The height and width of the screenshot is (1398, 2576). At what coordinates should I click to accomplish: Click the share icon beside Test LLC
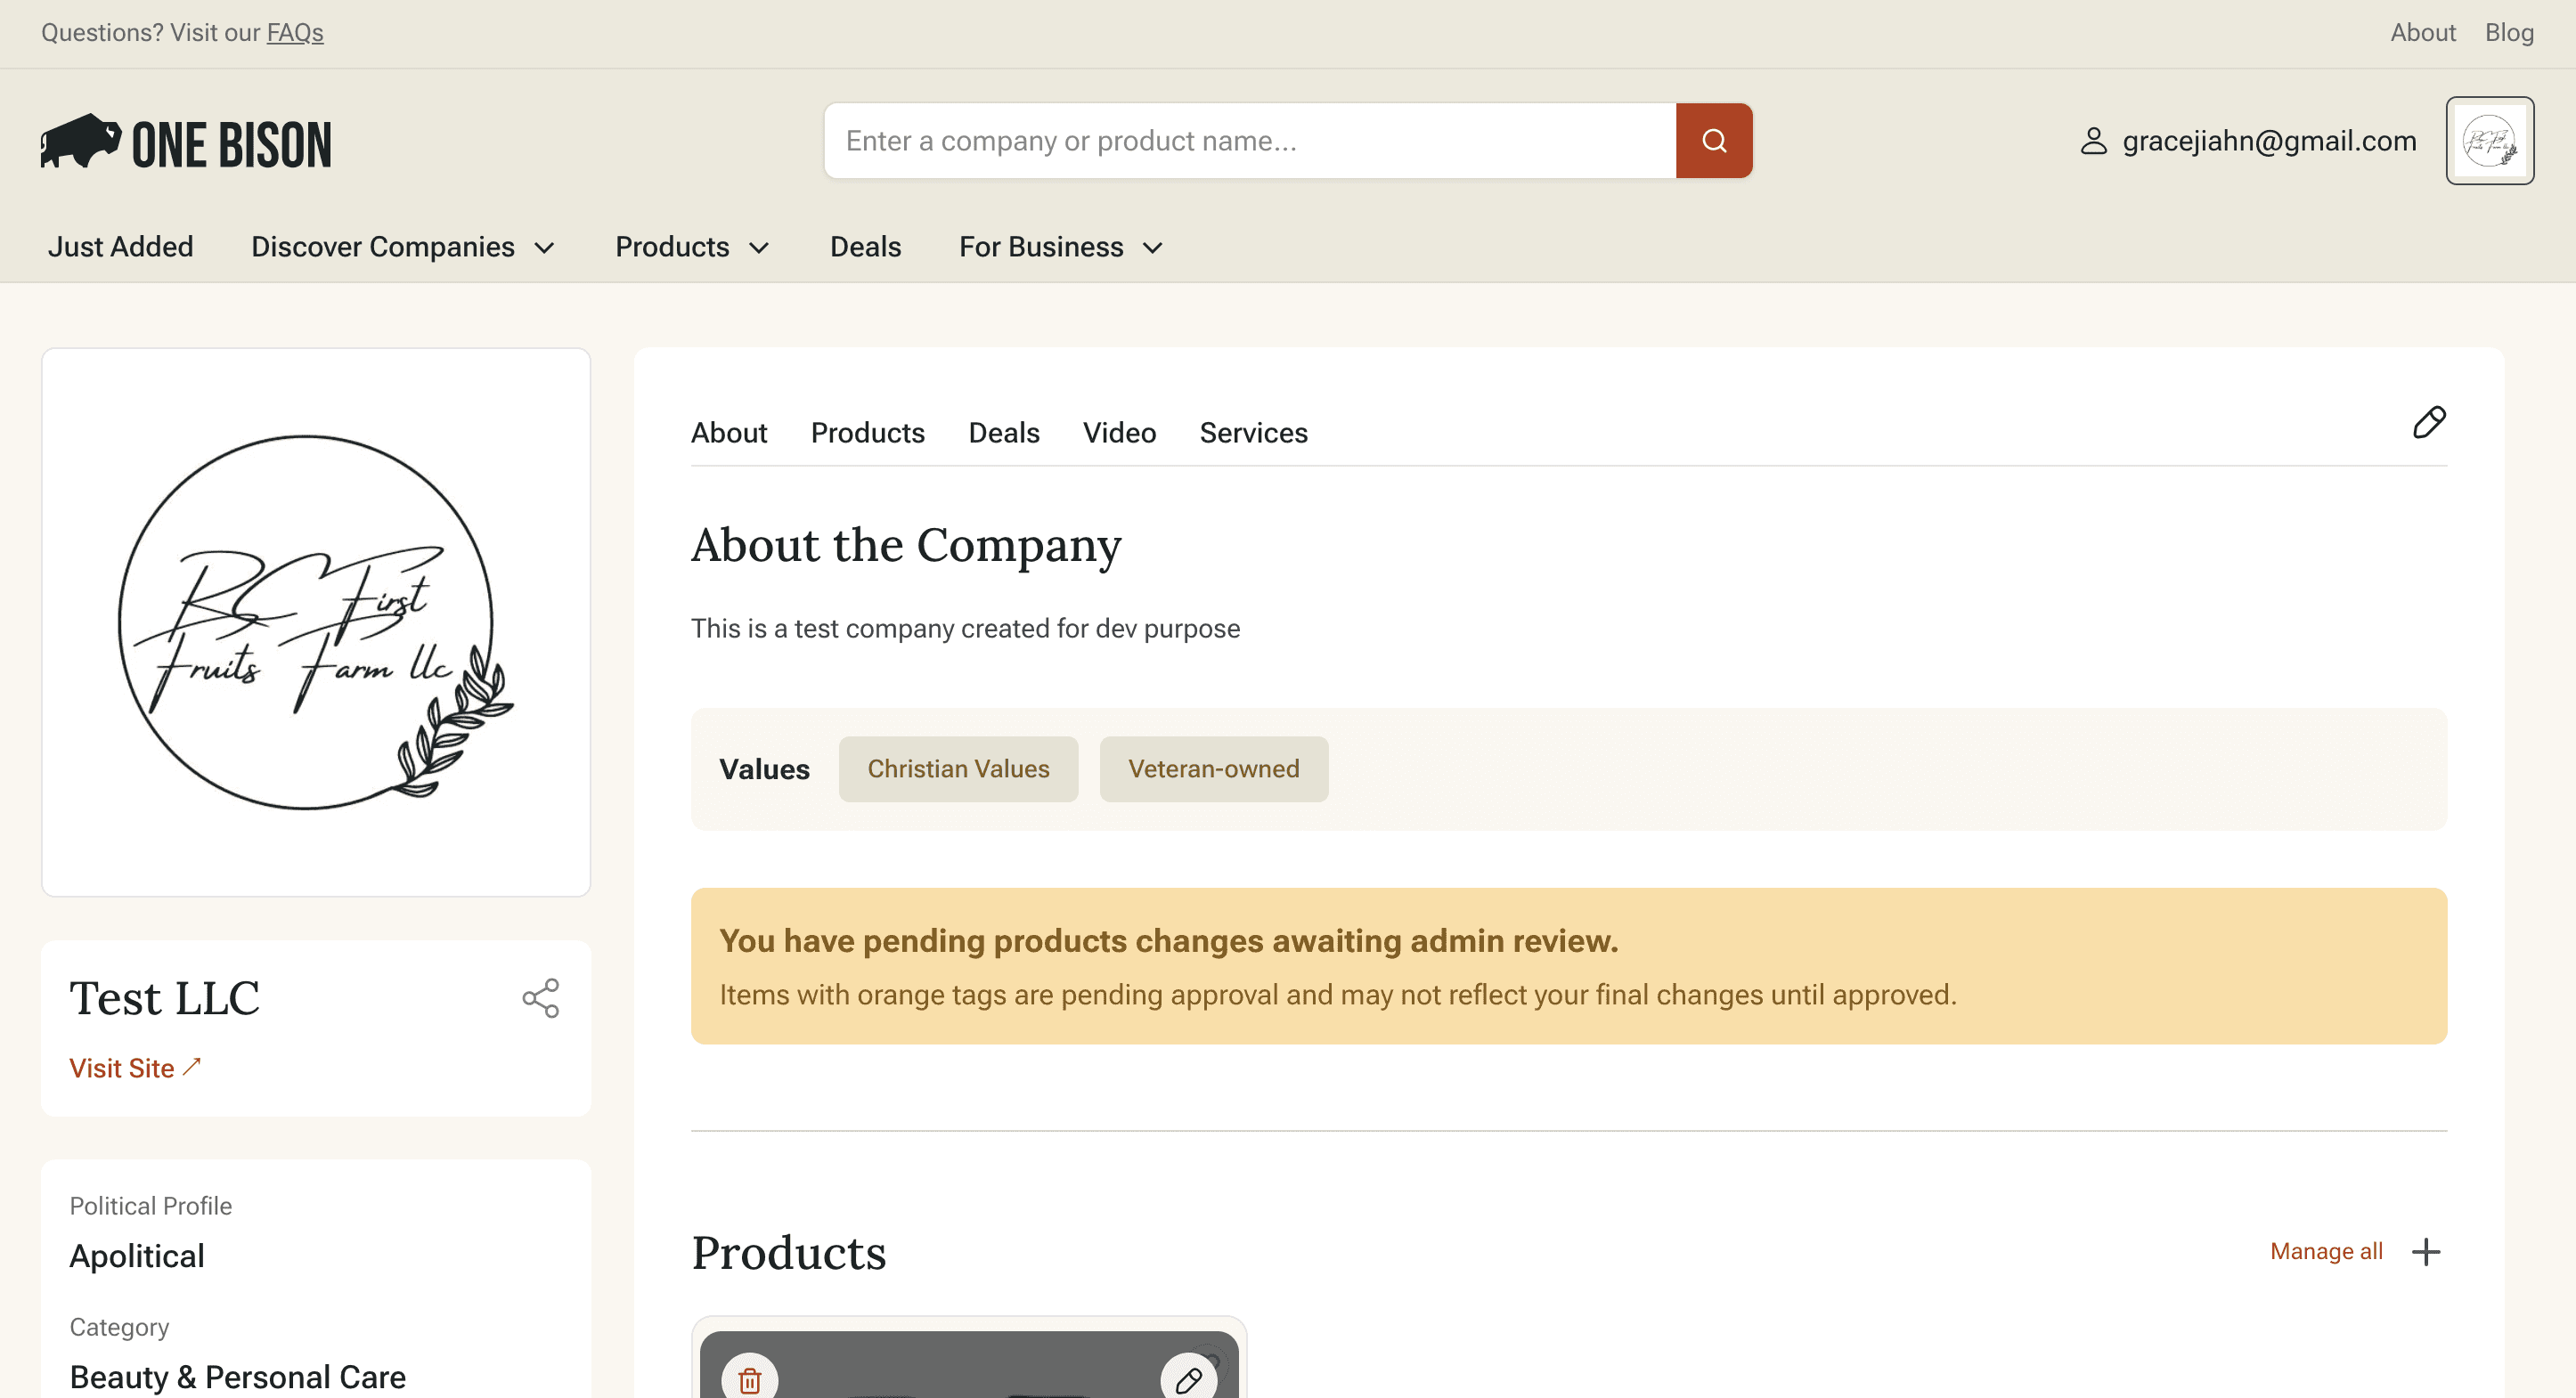click(x=541, y=998)
